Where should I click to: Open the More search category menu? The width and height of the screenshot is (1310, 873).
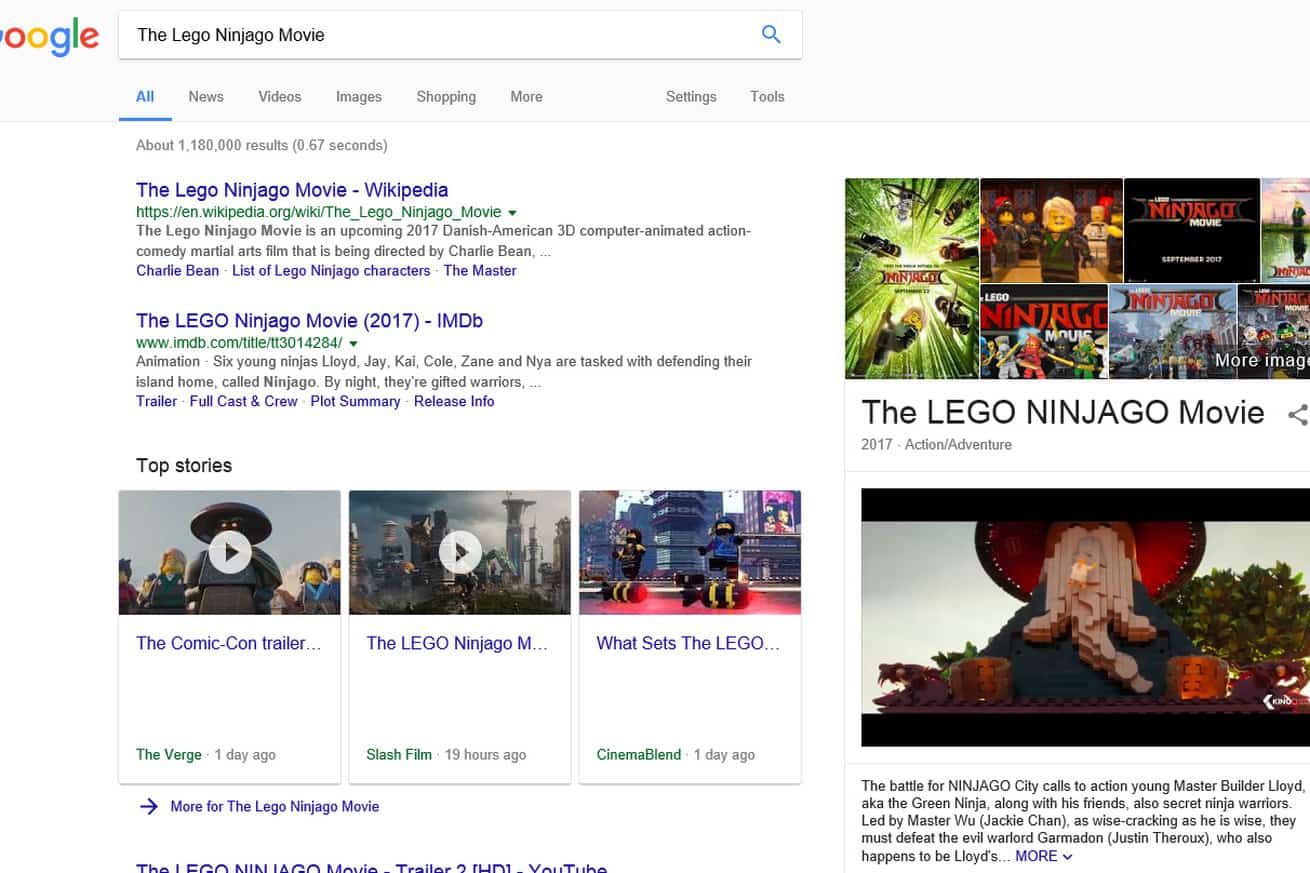click(x=526, y=97)
